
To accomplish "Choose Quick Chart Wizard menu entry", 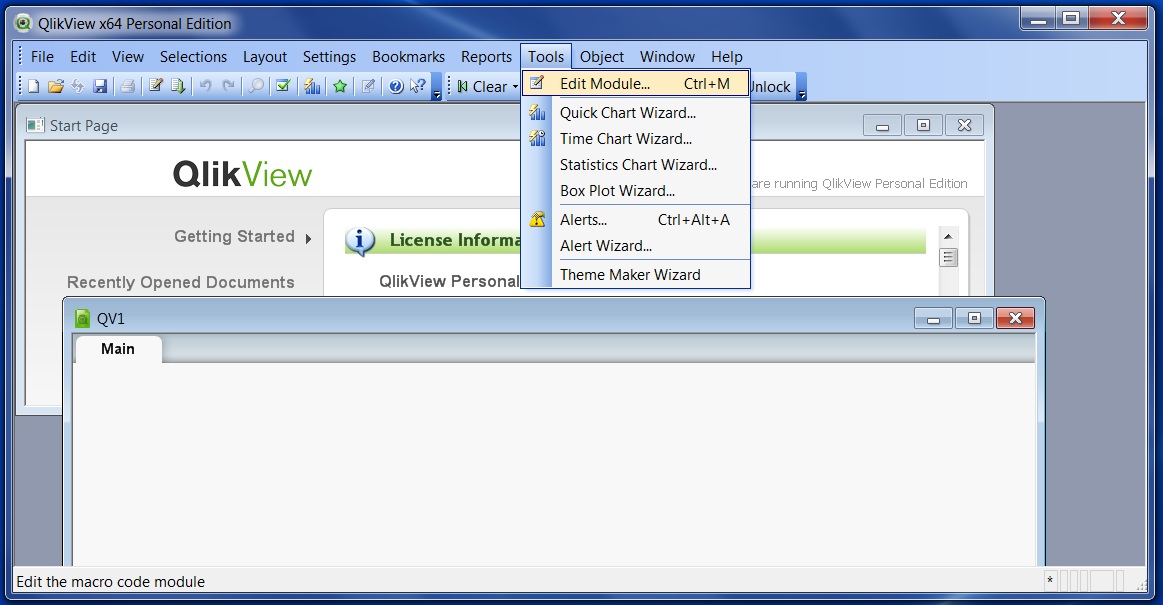I will click(x=636, y=113).
